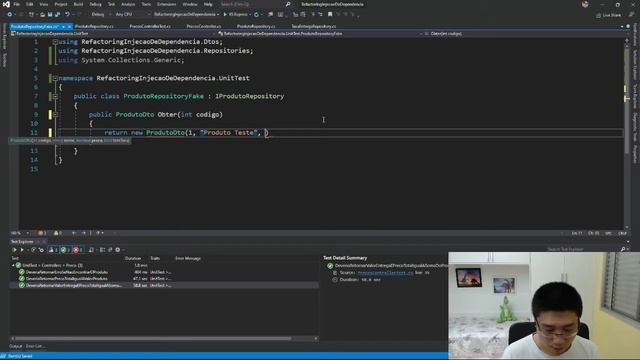
Task: Click the Run test icon in Test Explorer
Action: tap(22, 250)
